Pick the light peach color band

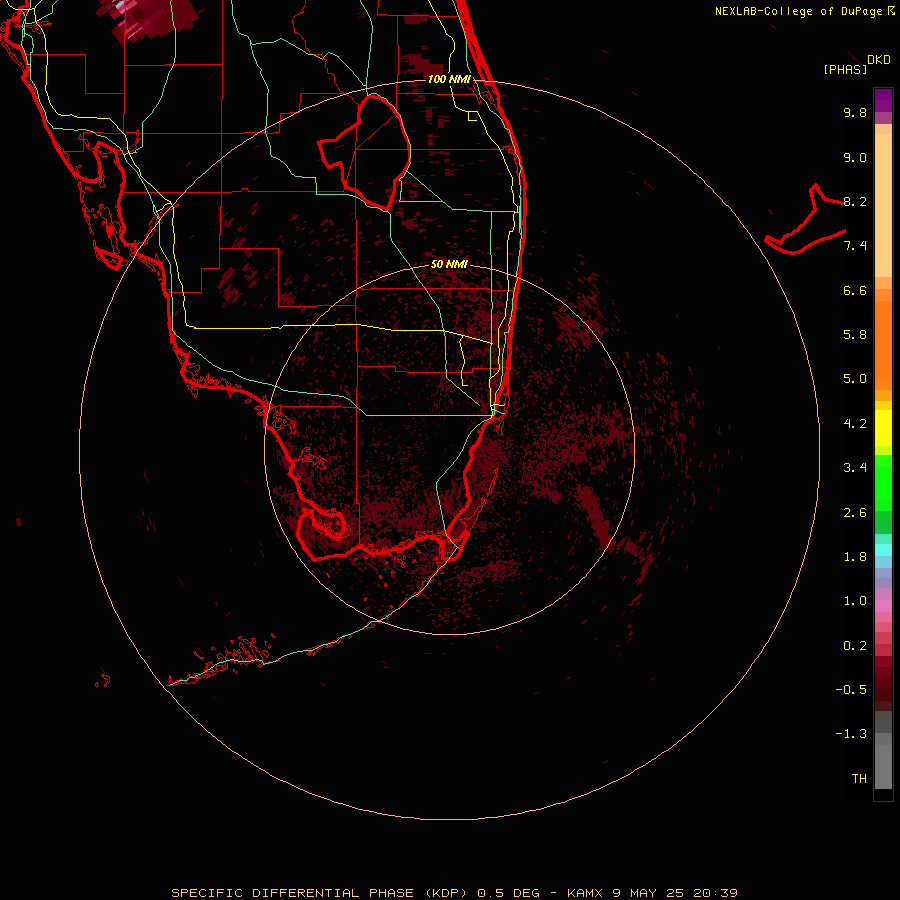883,205
